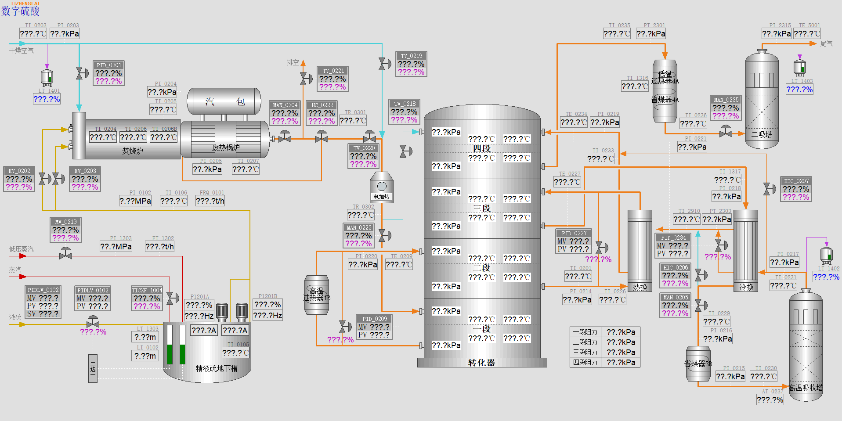Select the FRQ_0101 flow t/h value field

pos(210,201)
